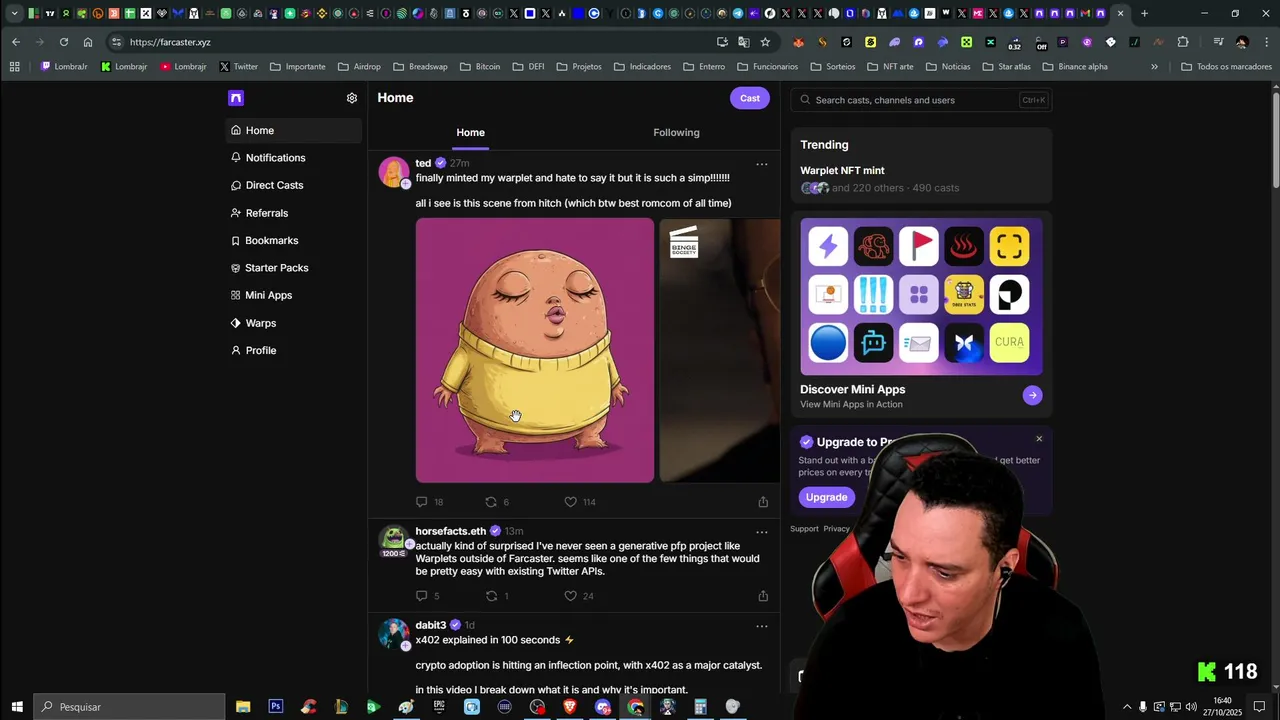Open Todos os marcadores folder

pyautogui.click(x=1226, y=67)
